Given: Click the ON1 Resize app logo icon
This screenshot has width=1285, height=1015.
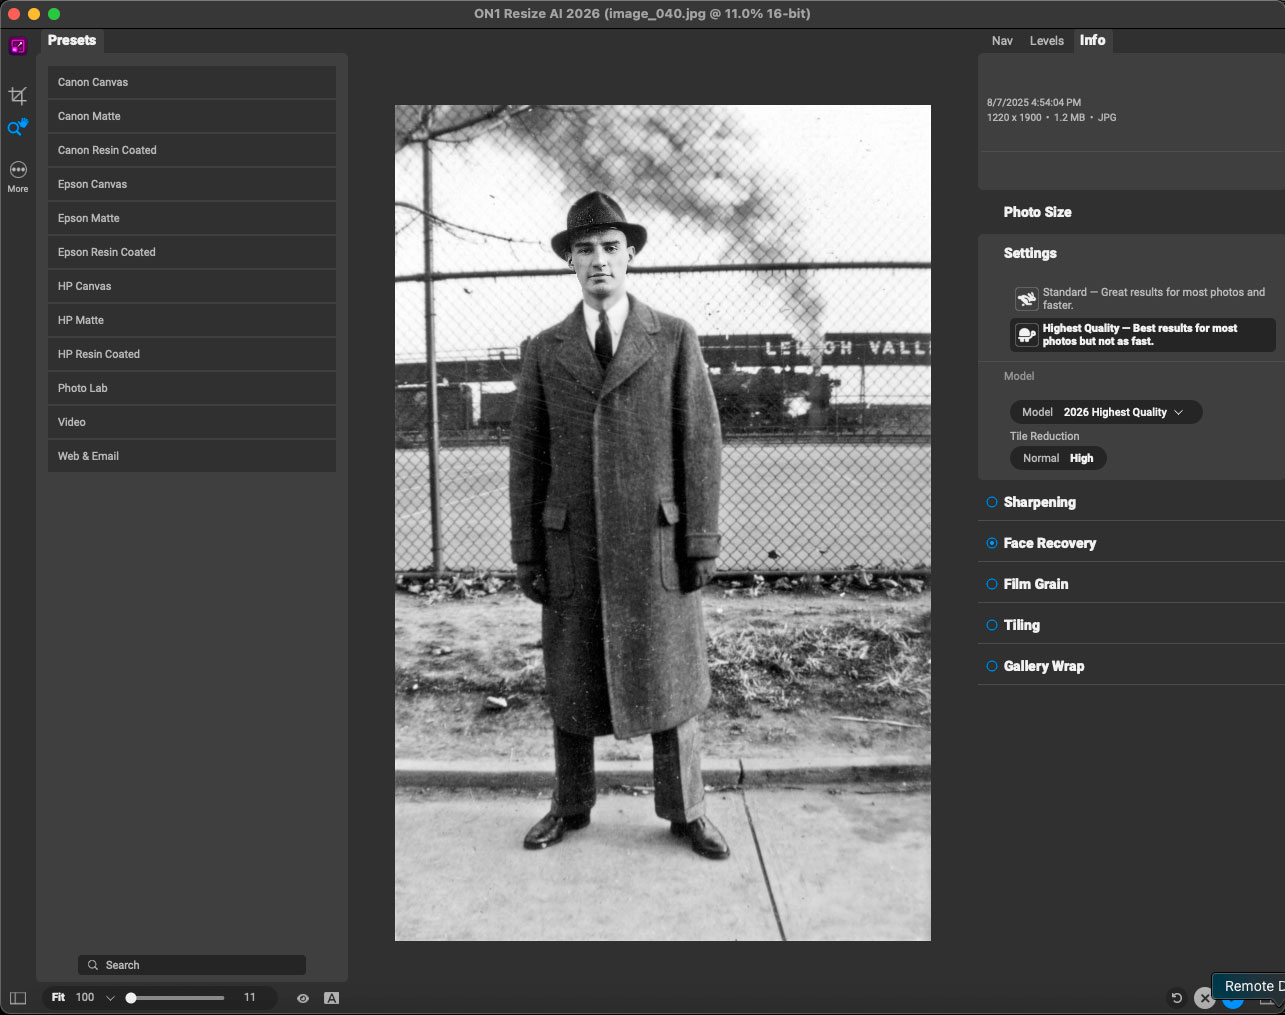Looking at the screenshot, I should (18, 46).
